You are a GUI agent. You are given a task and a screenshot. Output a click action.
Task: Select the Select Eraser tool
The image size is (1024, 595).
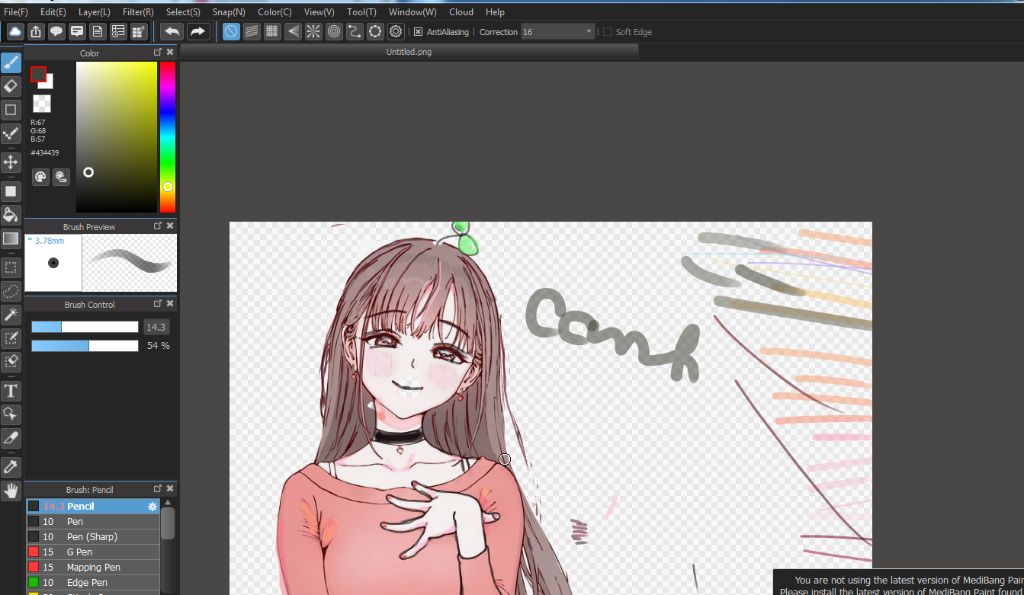[10, 362]
